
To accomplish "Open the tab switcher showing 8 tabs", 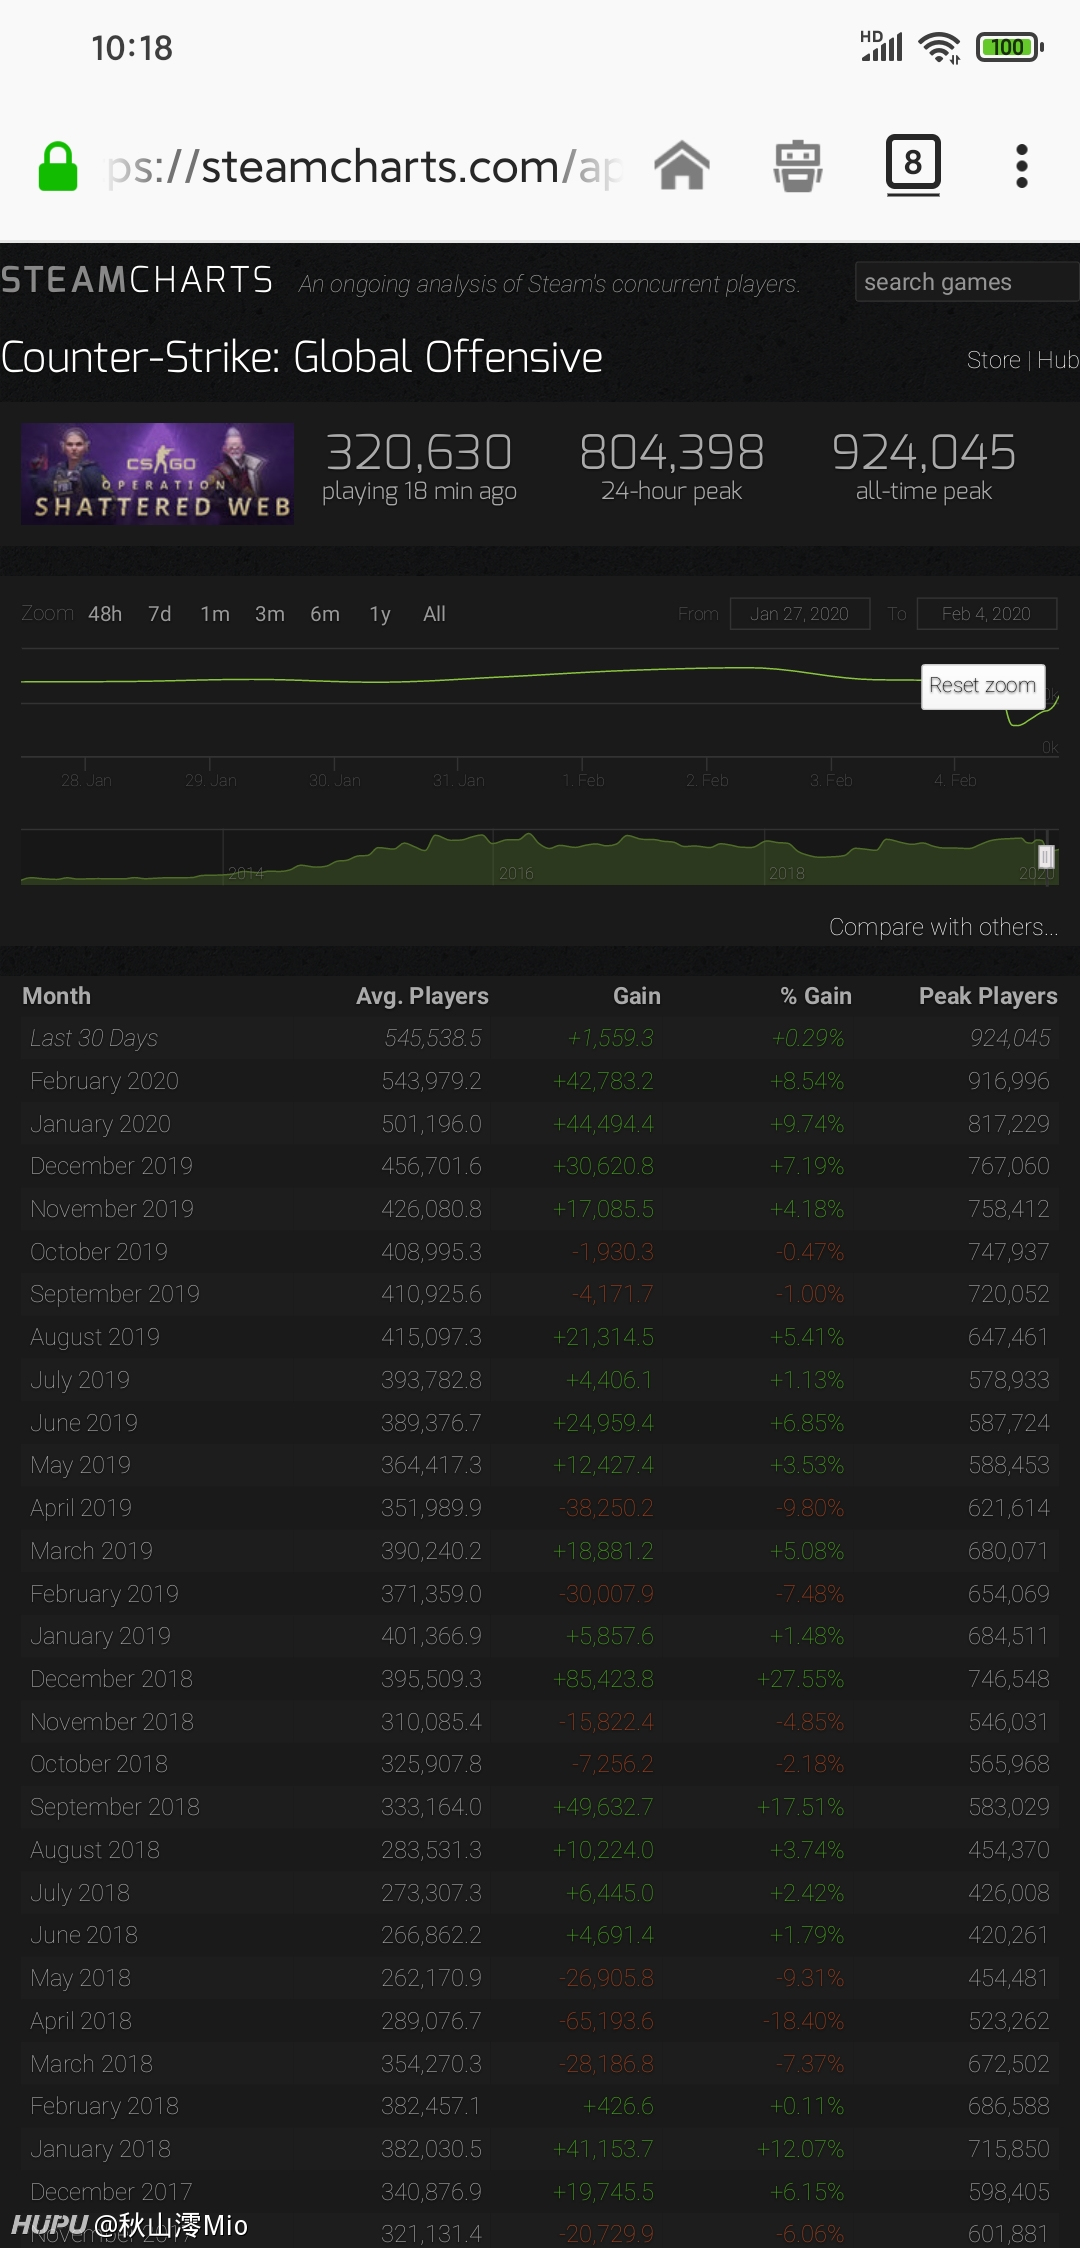I will (x=913, y=165).
